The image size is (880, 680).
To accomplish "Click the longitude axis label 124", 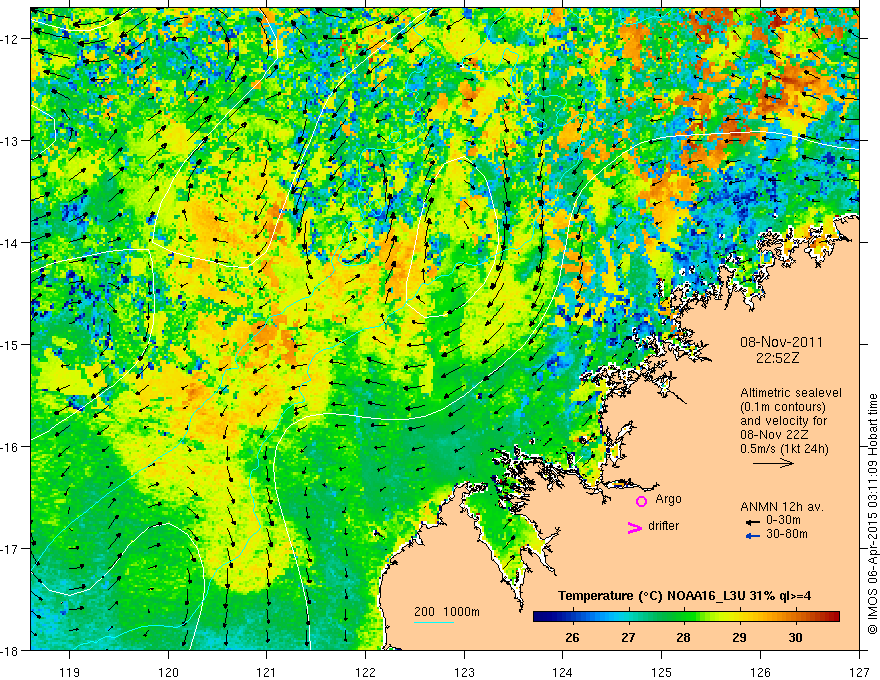I will (x=563, y=672).
